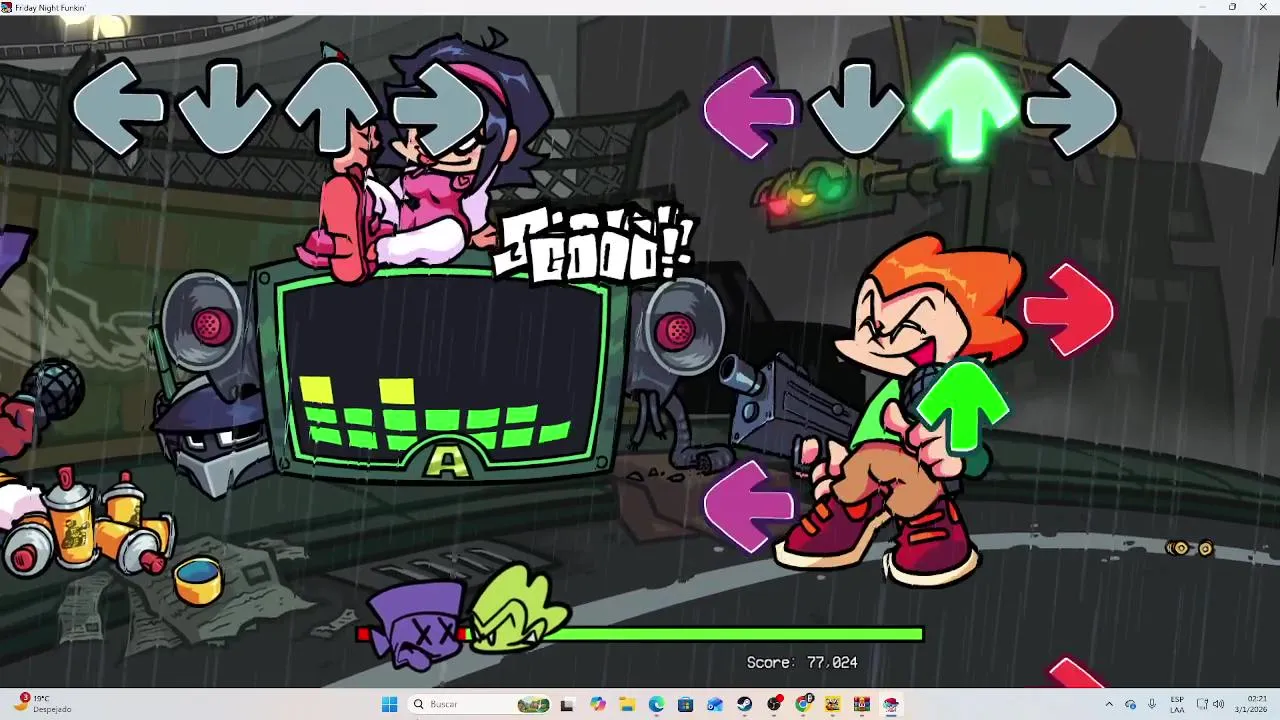Click the speaker's green equalizer screen
Viewport: 1280px width, 720px height.
(x=443, y=370)
